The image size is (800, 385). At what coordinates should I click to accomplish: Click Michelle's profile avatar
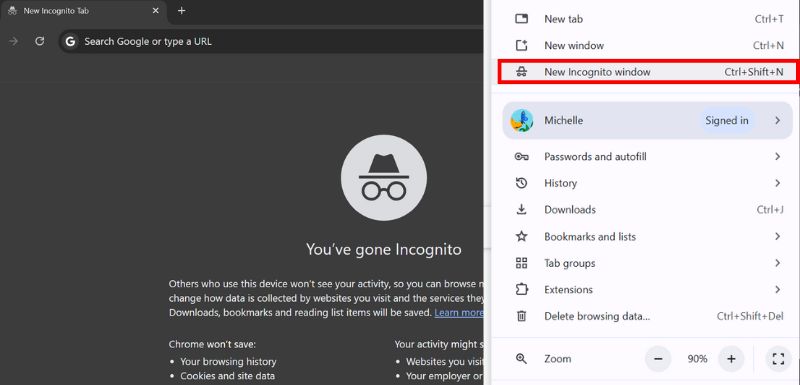click(x=521, y=121)
